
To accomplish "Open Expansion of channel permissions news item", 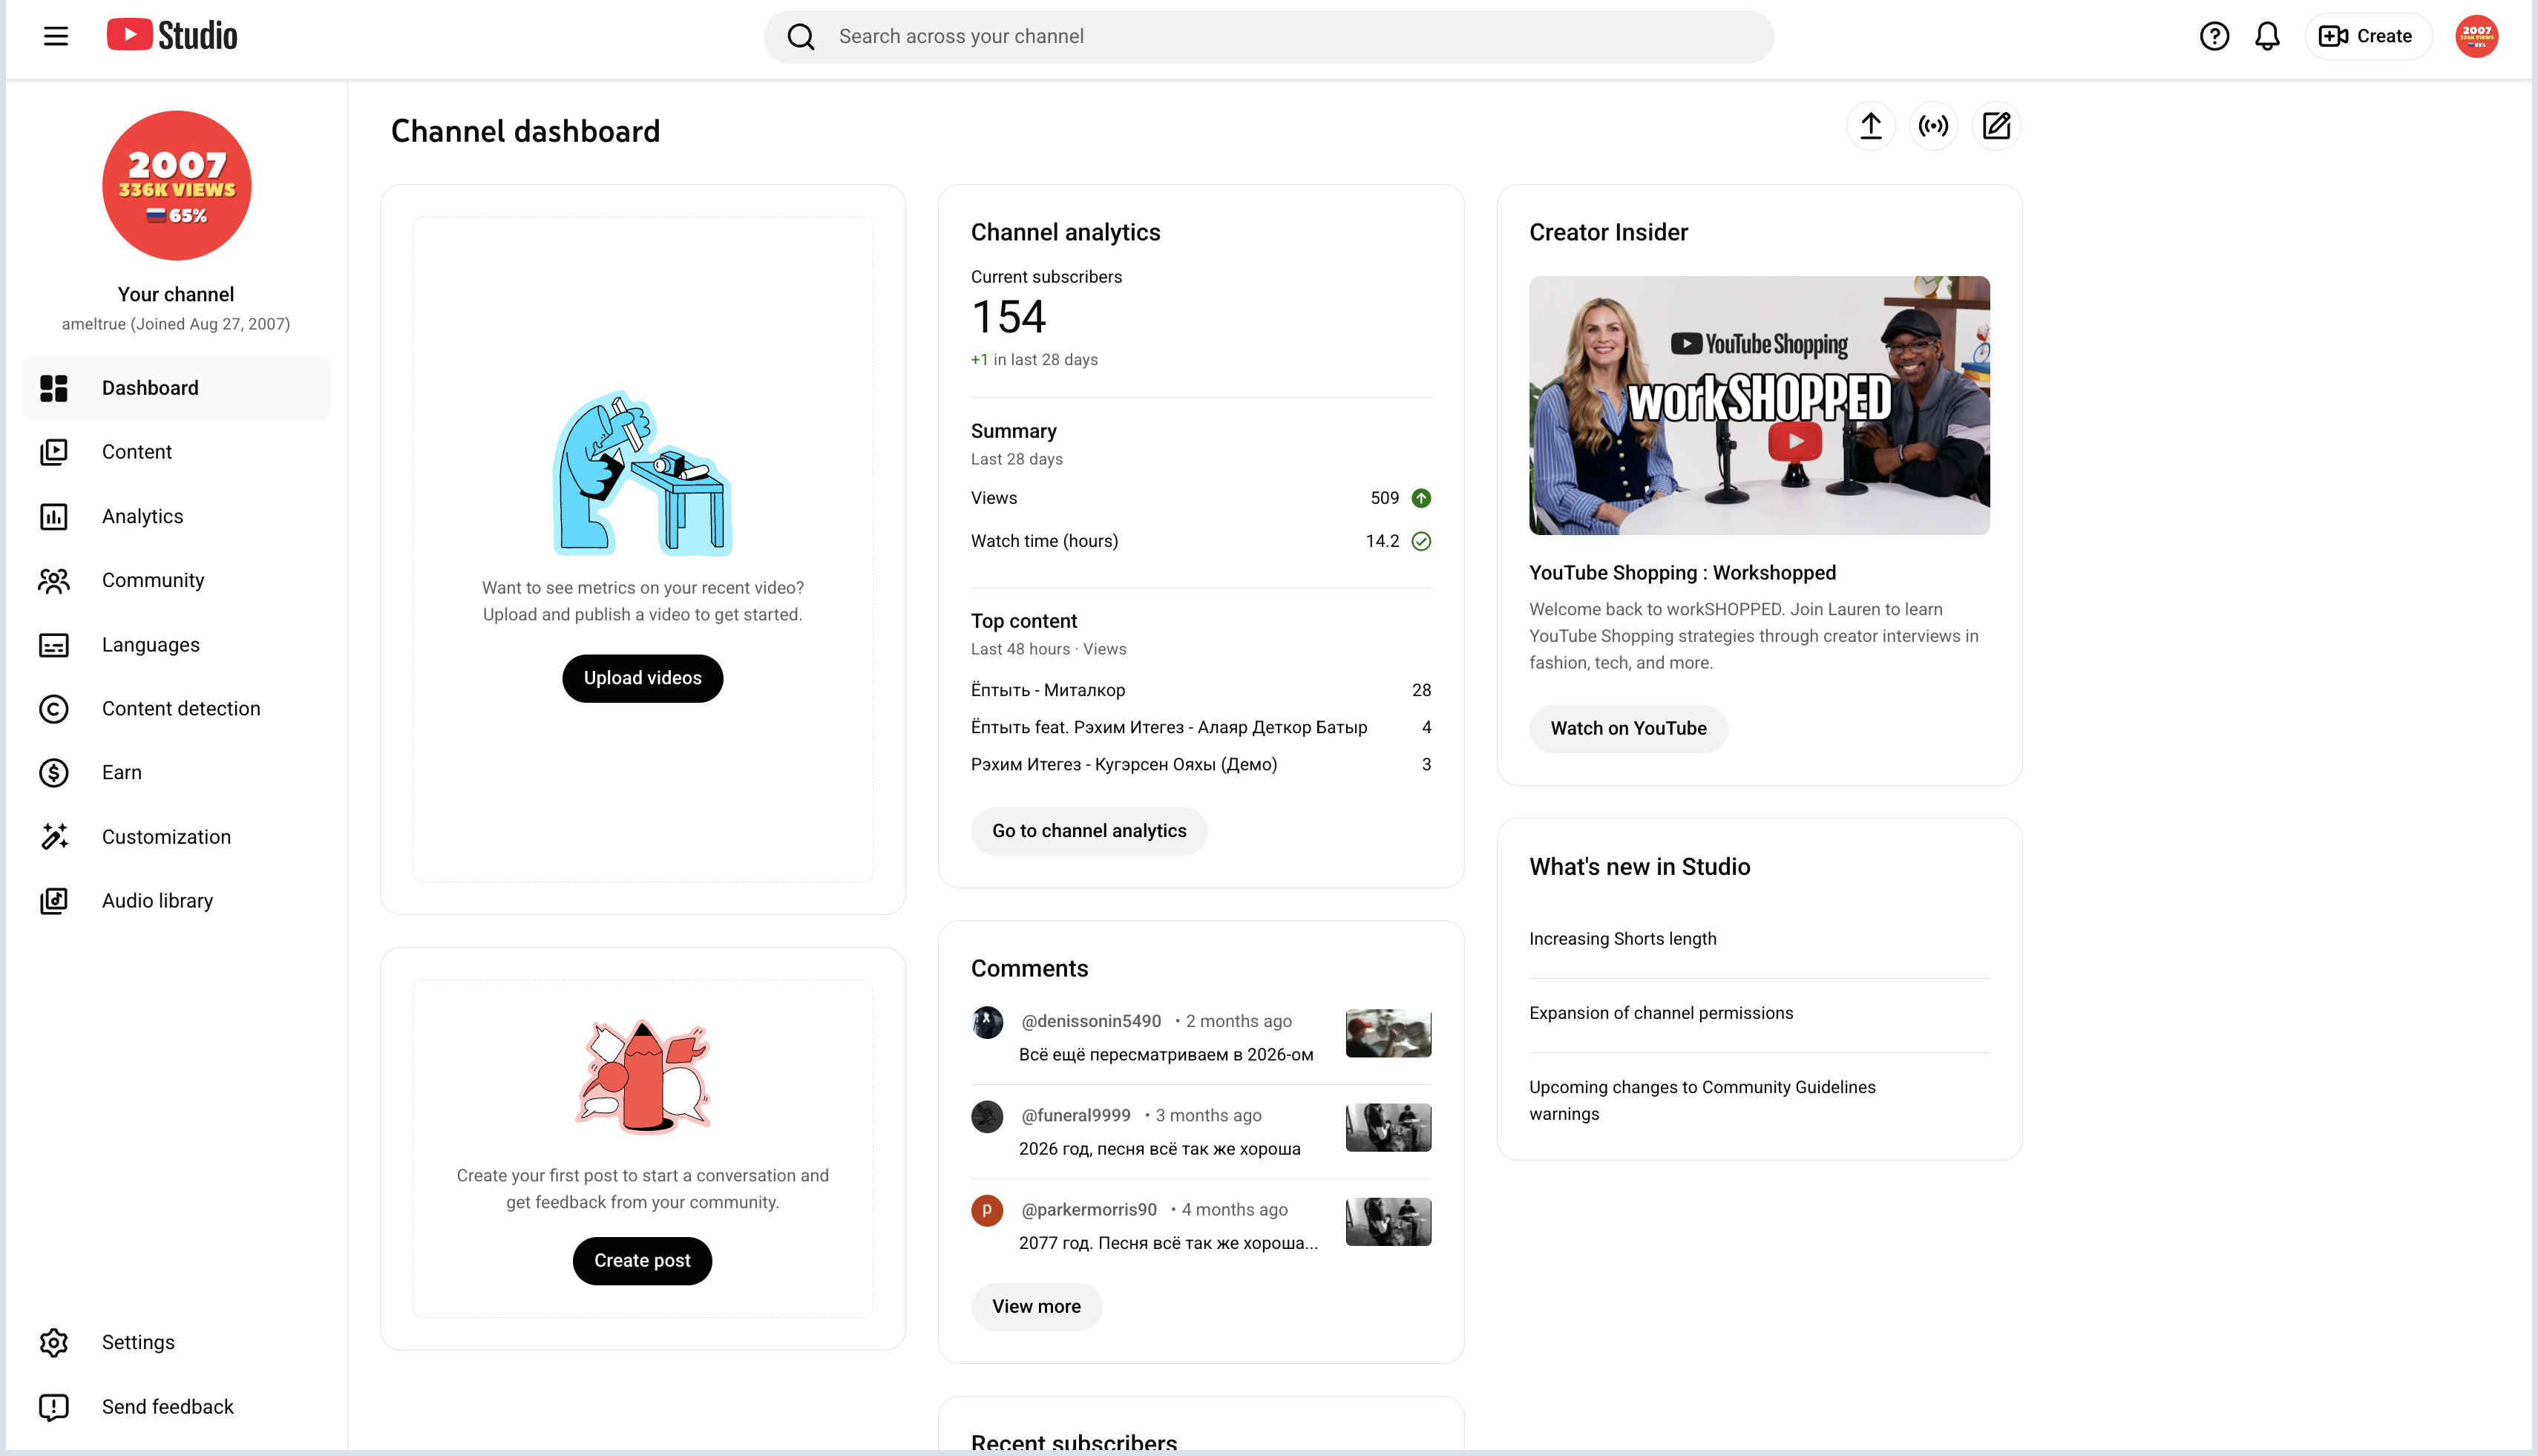I will (1661, 1013).
